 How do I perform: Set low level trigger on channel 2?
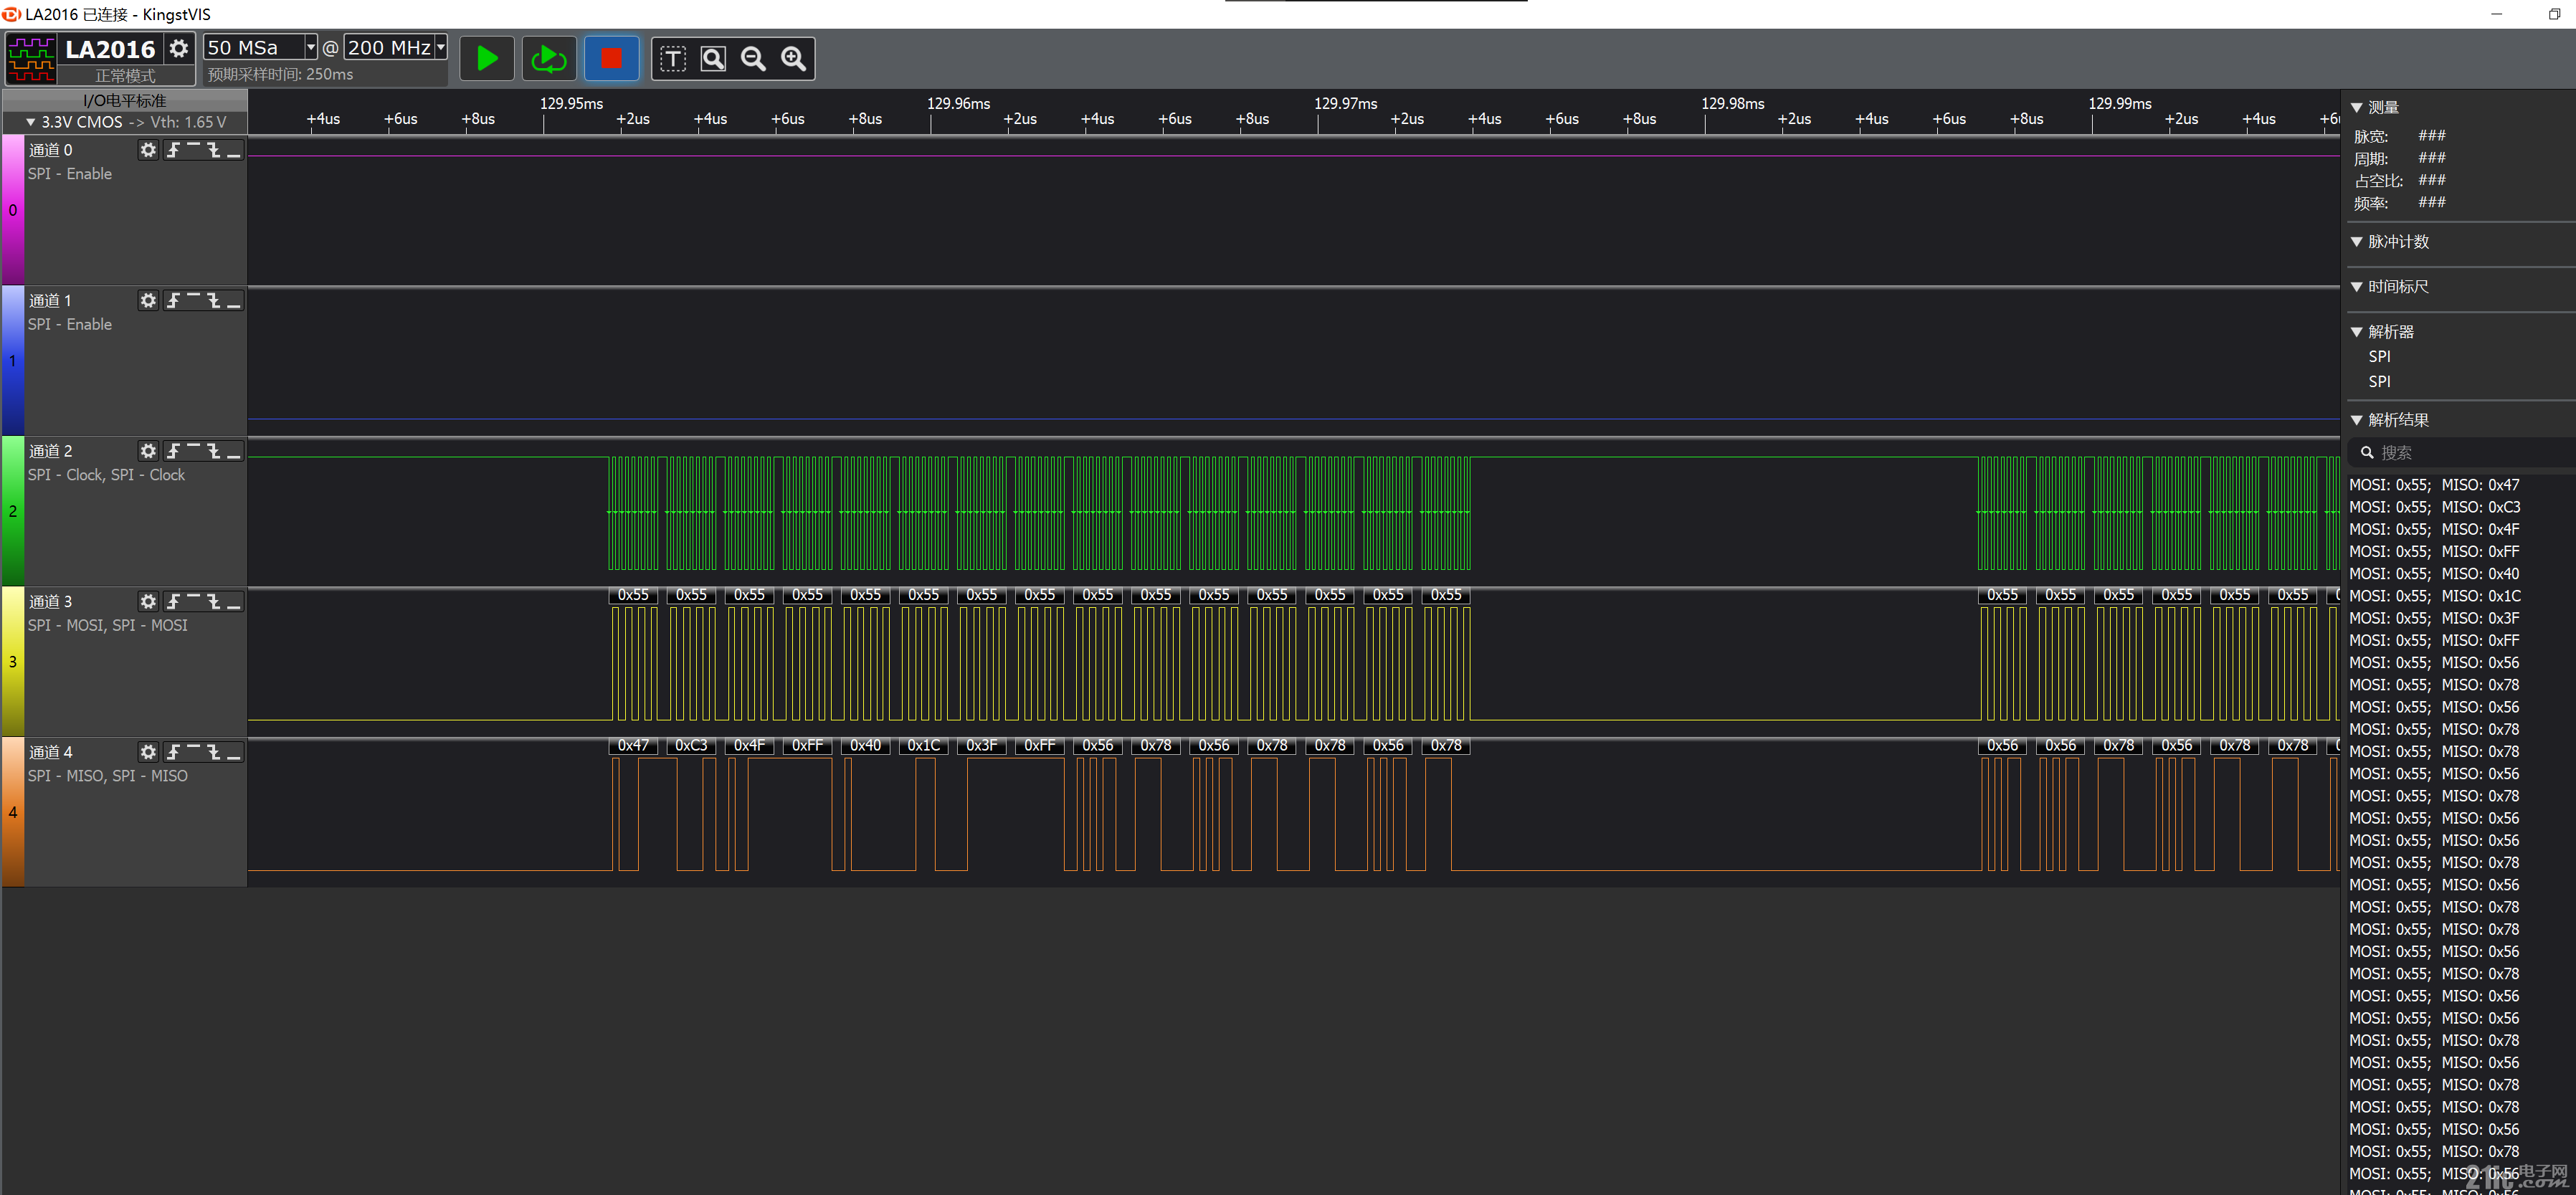pyautogui.click(x=234, y=451)
